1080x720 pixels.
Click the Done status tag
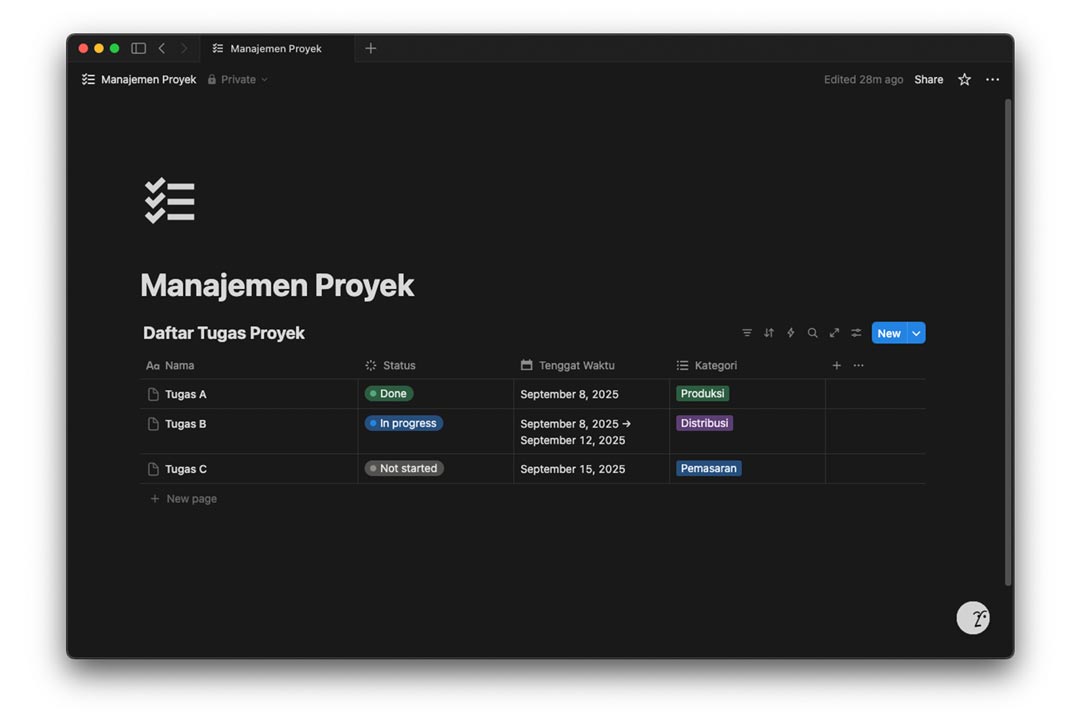(388, 393)
